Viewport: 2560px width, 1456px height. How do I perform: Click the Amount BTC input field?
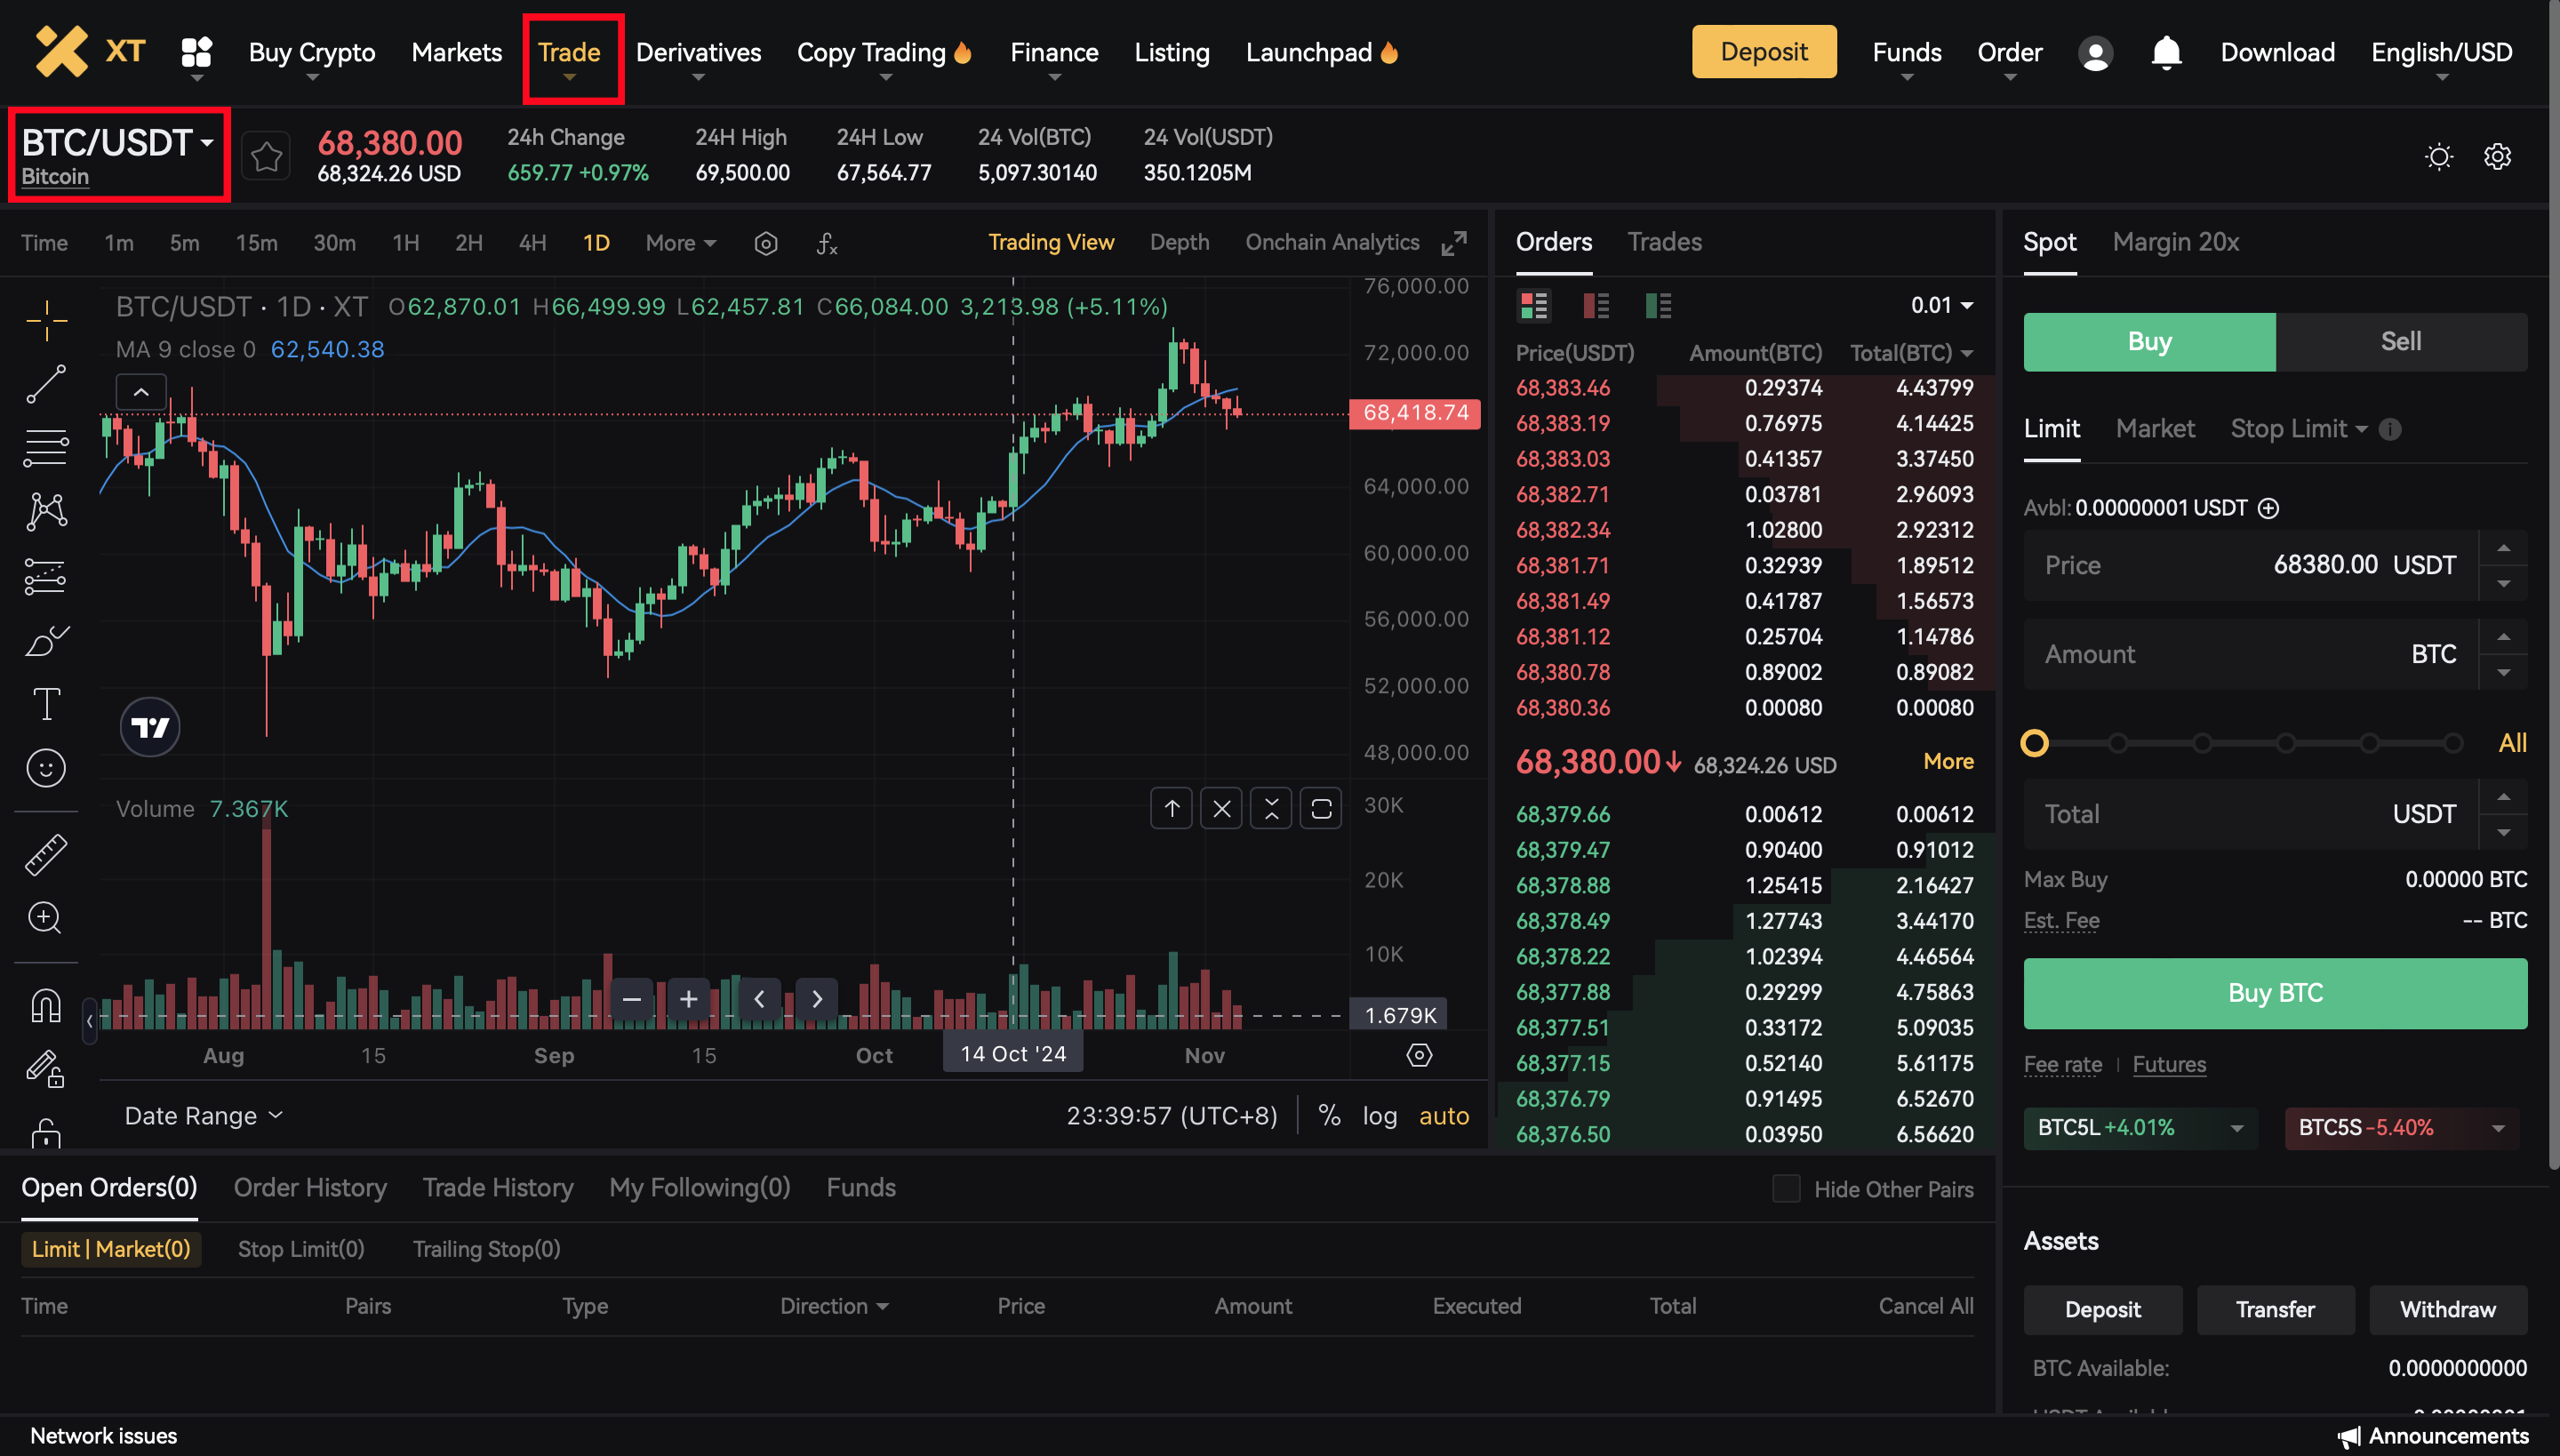[2250, 654]
